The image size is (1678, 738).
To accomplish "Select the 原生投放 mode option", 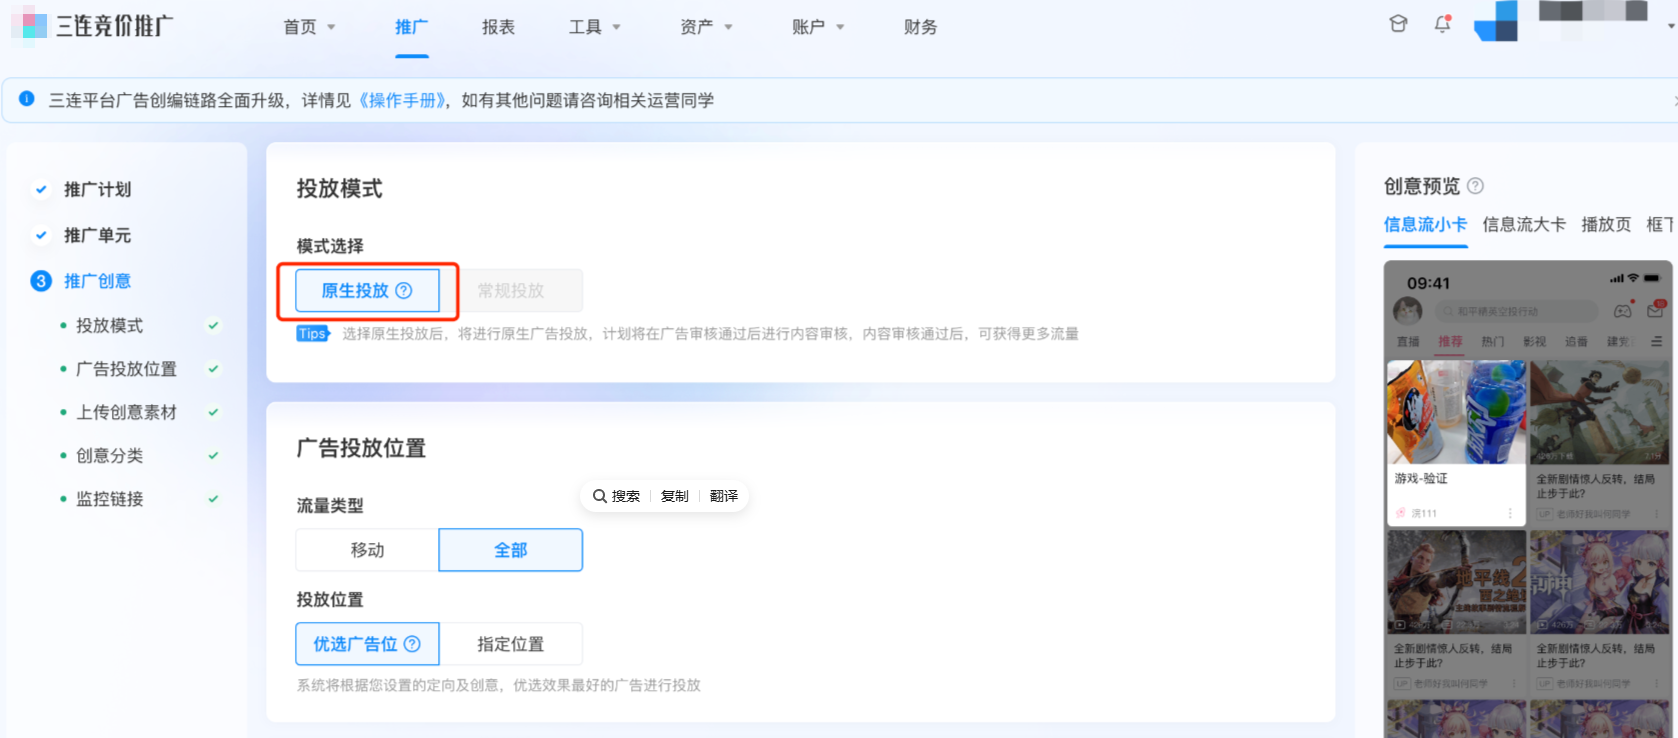I will (367, 291).
